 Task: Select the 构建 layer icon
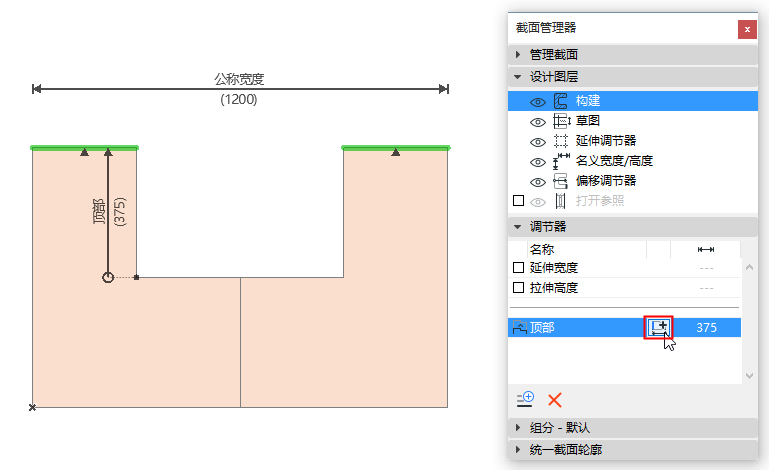(x=561, y=101)
